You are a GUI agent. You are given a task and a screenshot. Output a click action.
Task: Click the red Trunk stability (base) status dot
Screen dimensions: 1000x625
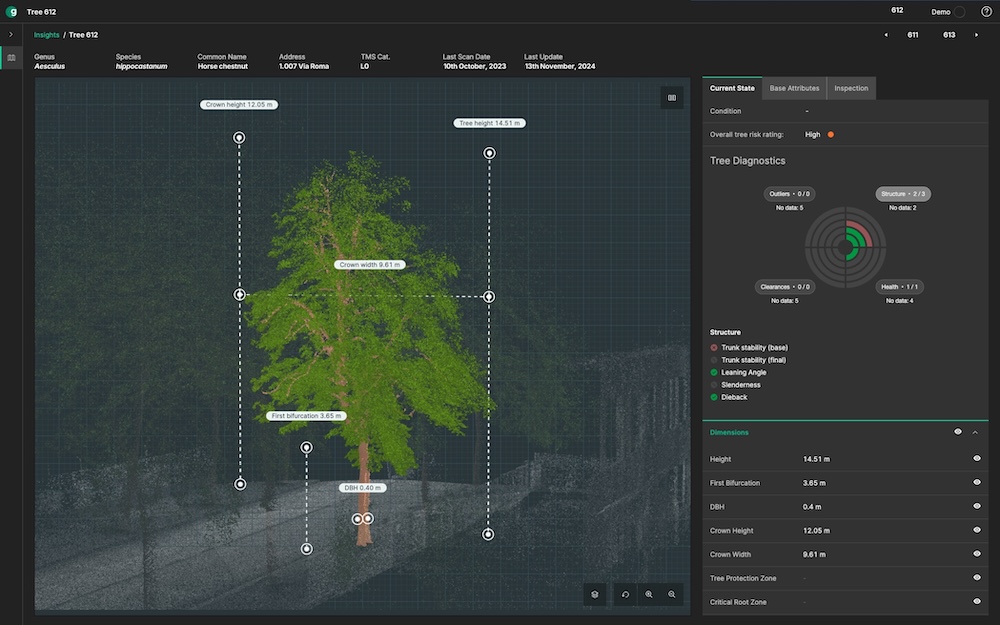coord(714,348)
